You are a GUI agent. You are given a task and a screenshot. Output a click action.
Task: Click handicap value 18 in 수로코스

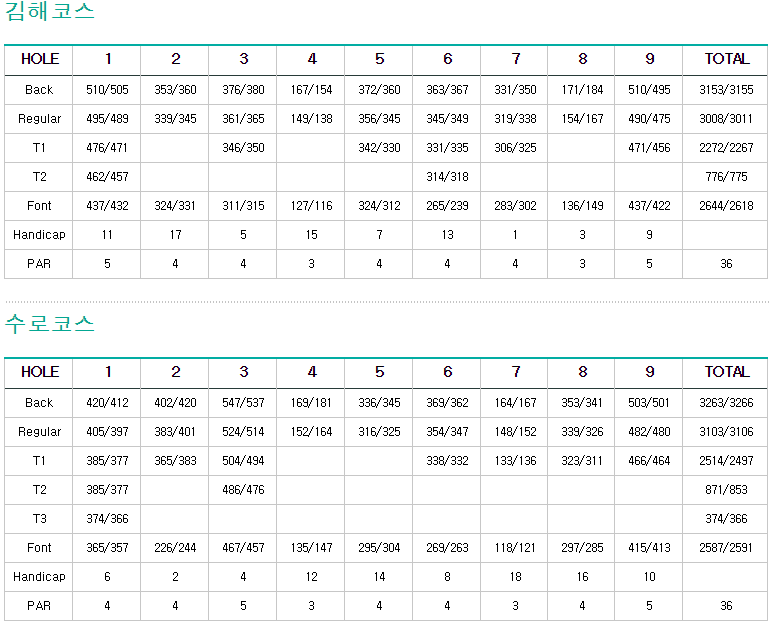[x=515, y=577]
